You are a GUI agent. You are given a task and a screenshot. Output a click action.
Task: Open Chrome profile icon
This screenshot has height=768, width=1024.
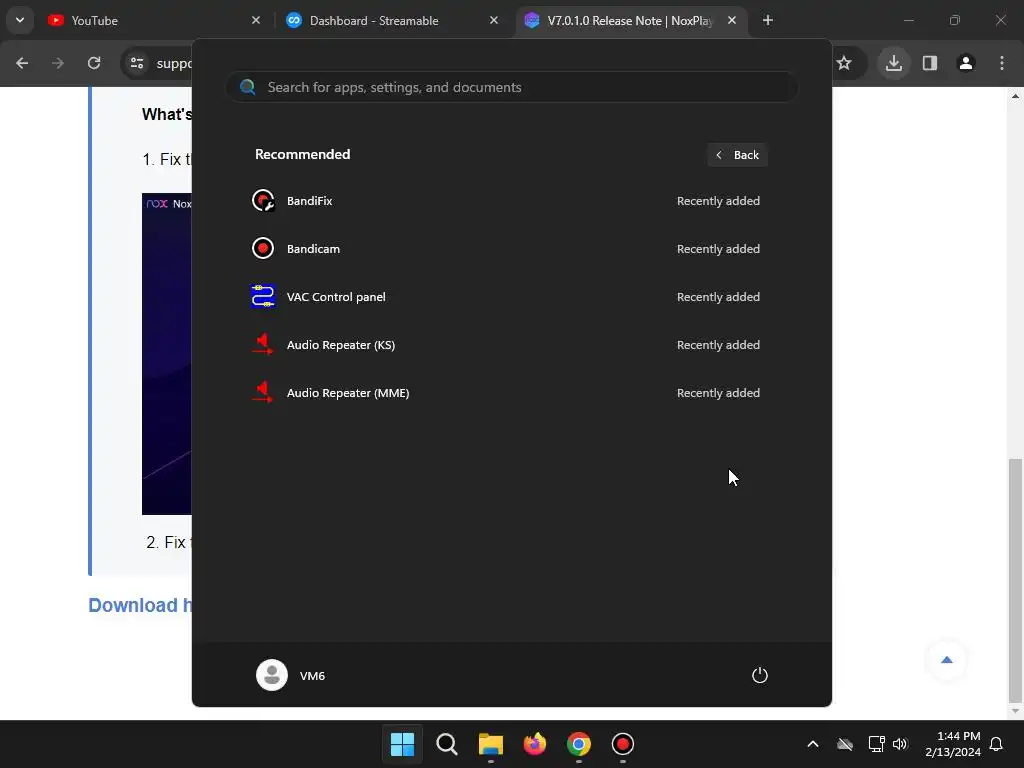(966, 63)
